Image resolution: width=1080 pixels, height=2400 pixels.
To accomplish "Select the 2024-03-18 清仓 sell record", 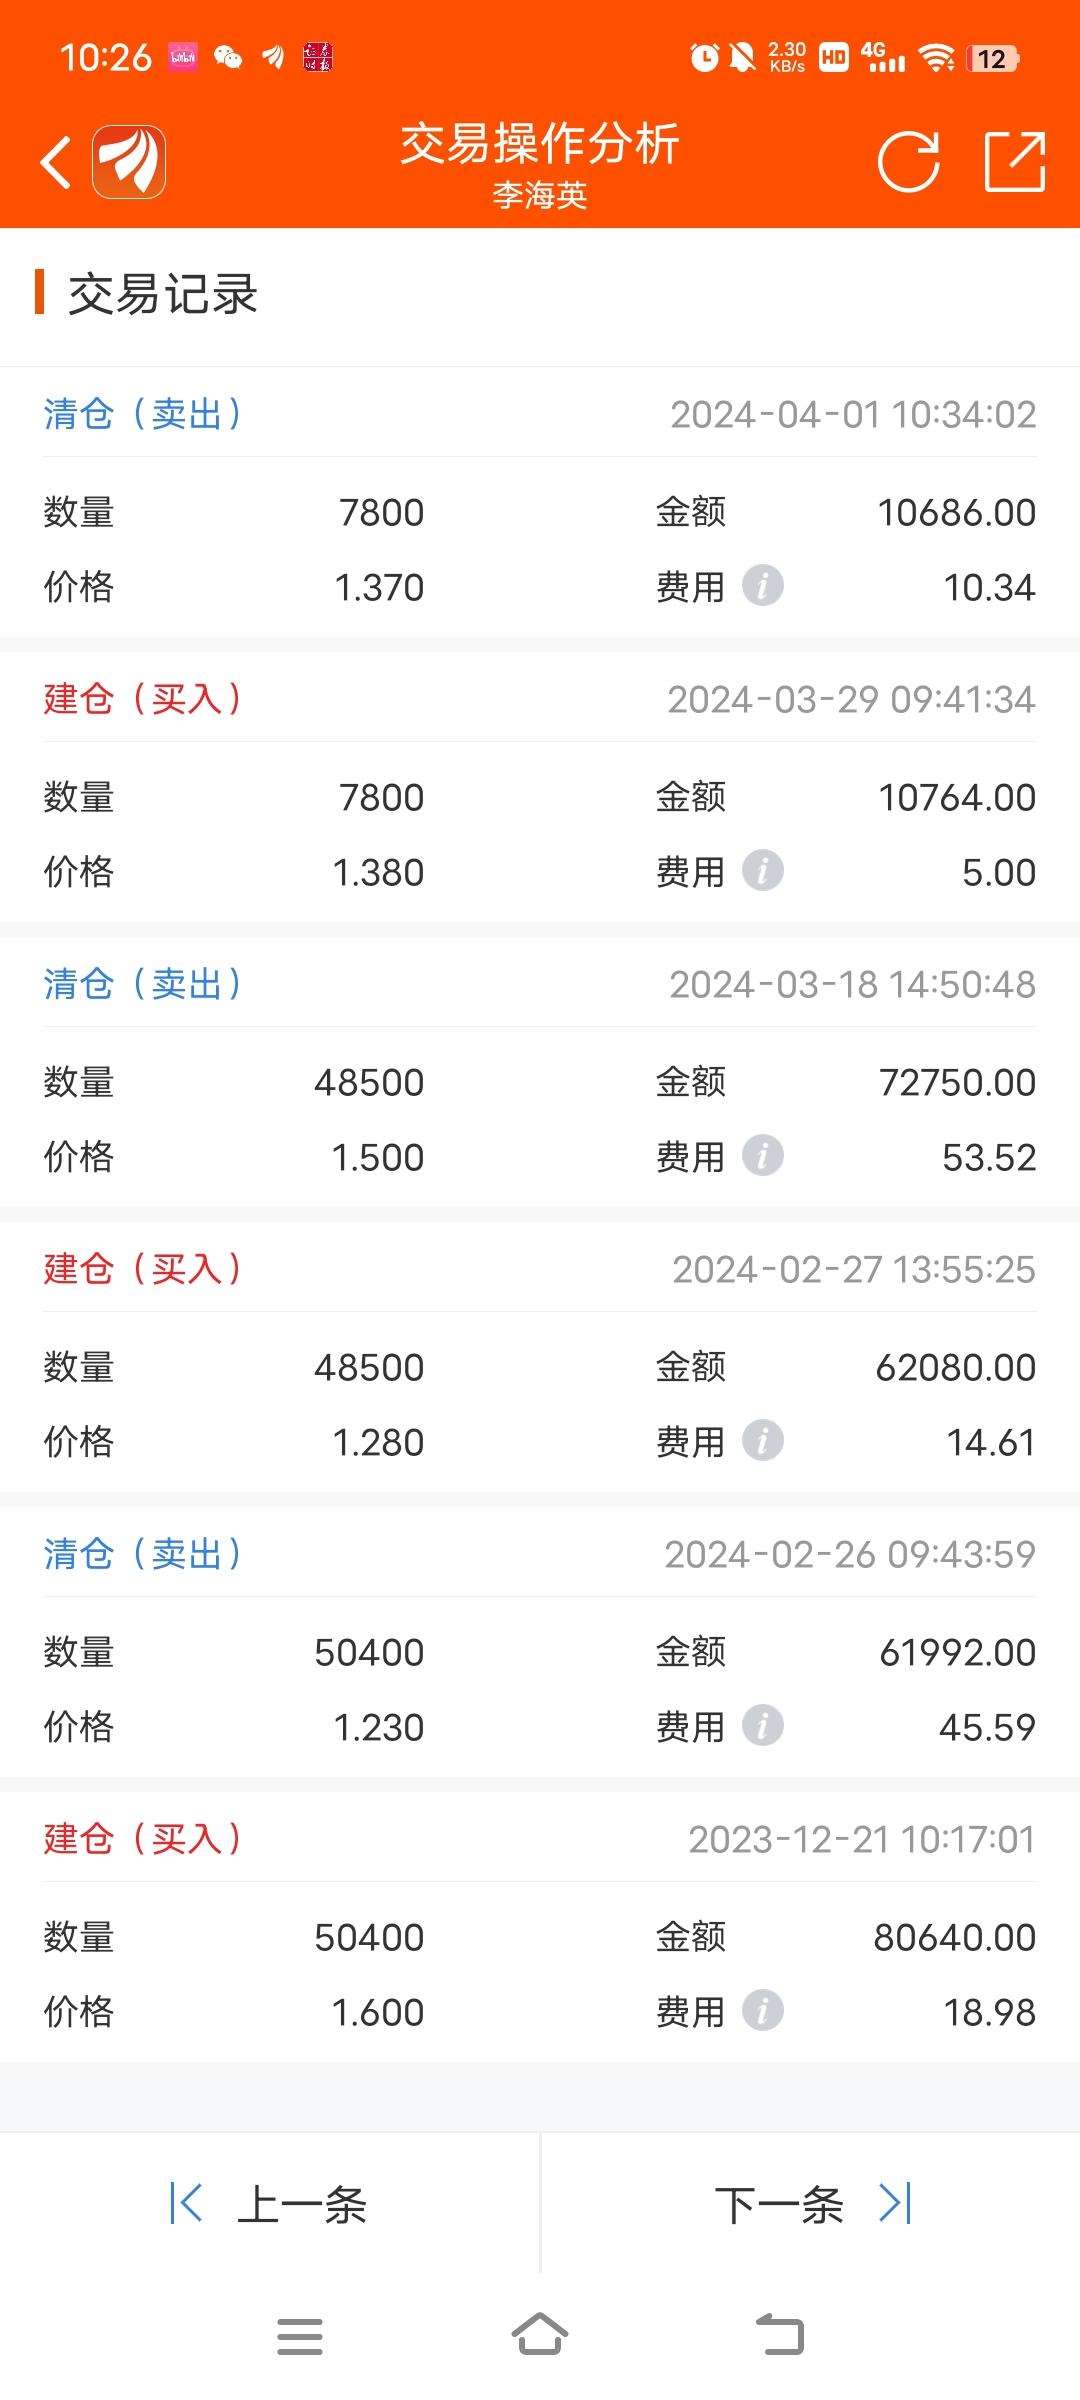I will (x=540, y=1072).
